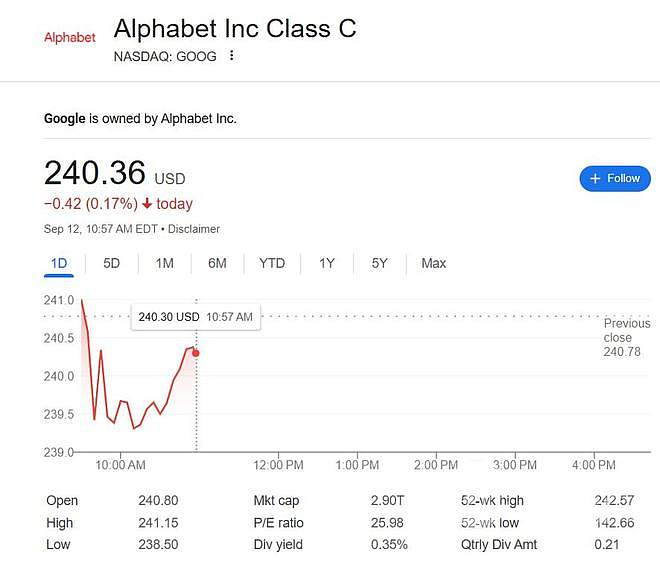
Task: Show the 6M chart range
Action: click(217, 263)
